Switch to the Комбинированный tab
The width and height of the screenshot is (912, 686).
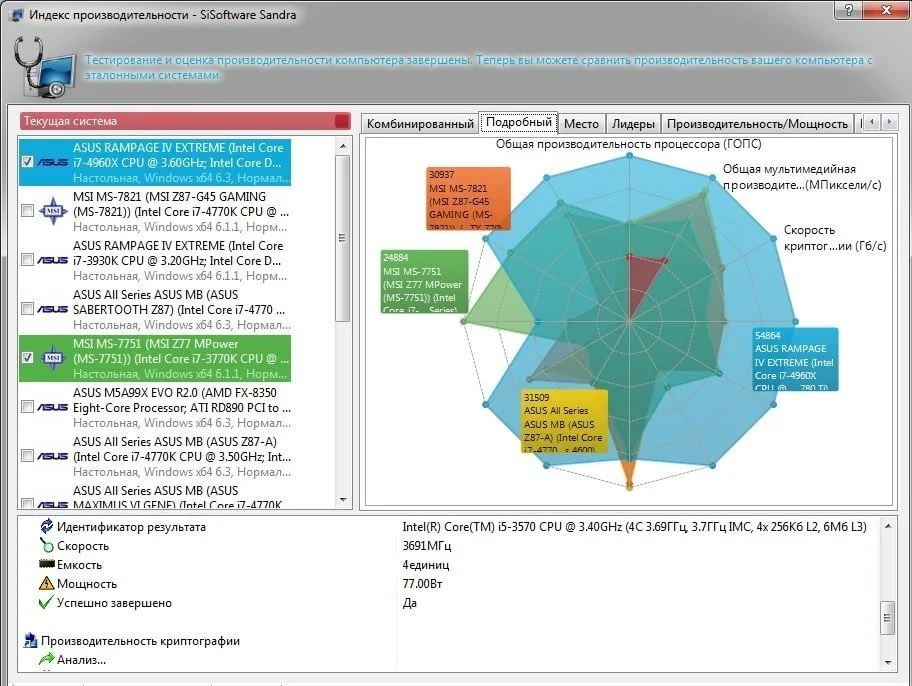[x=420, y=123]
